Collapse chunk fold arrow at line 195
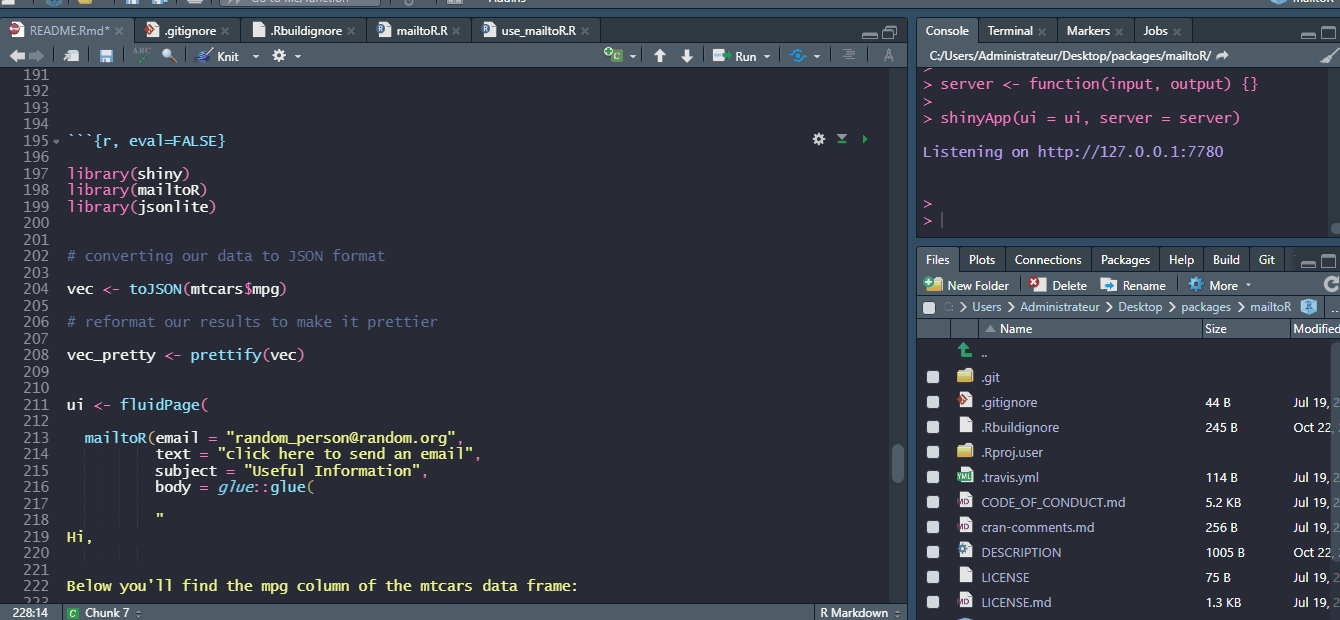This screenshot has height=620, width=1340. [x=56, y=142]
